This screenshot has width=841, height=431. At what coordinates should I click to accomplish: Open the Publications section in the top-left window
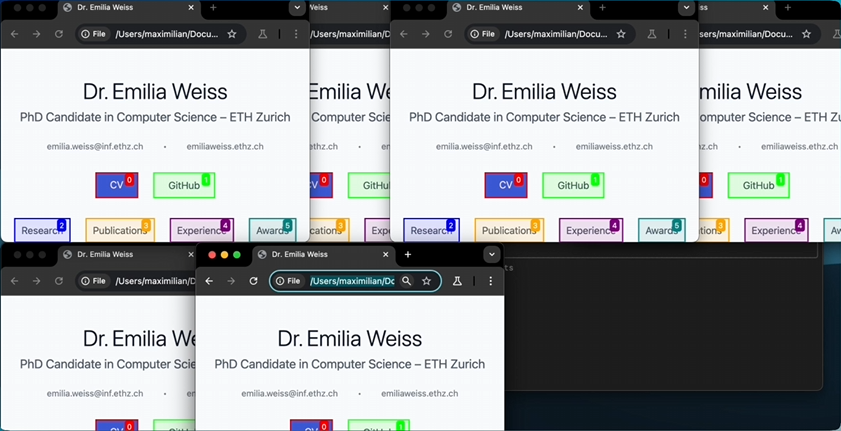pos(119,231)
